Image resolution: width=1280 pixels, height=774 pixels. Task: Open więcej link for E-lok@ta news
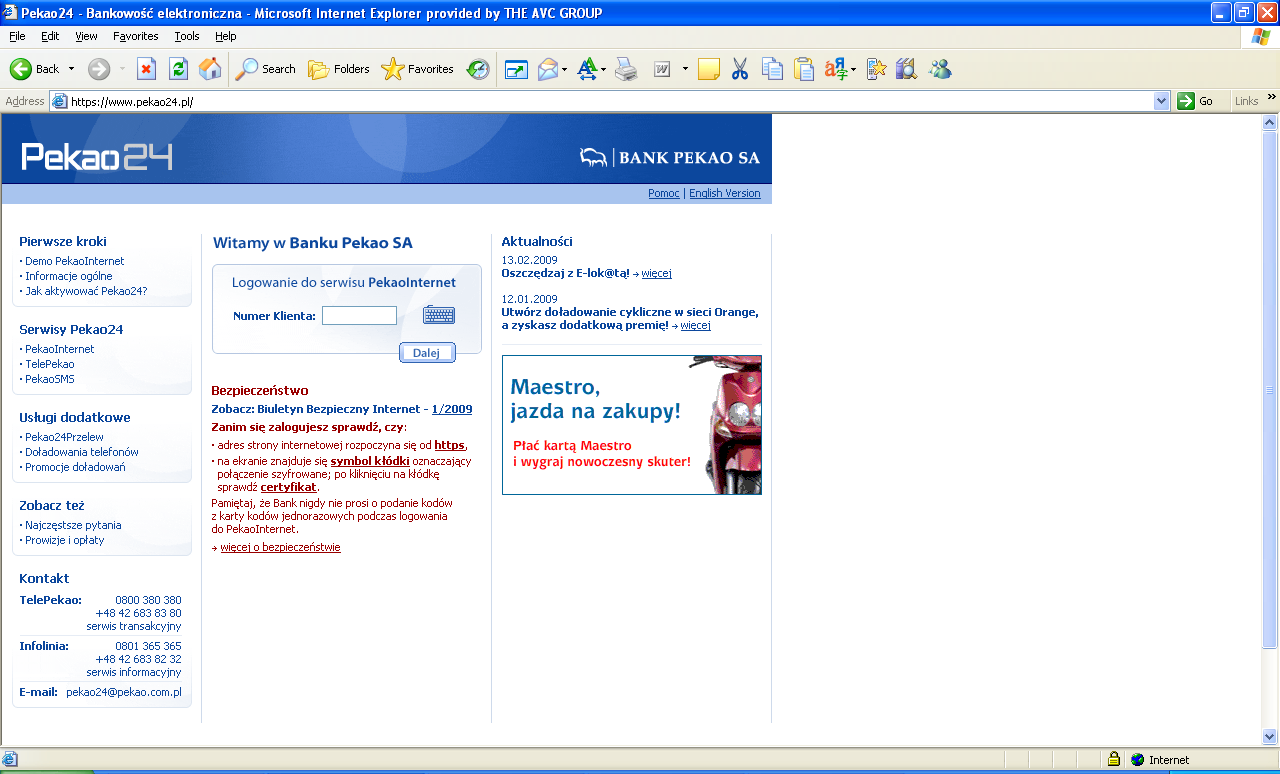656,273
